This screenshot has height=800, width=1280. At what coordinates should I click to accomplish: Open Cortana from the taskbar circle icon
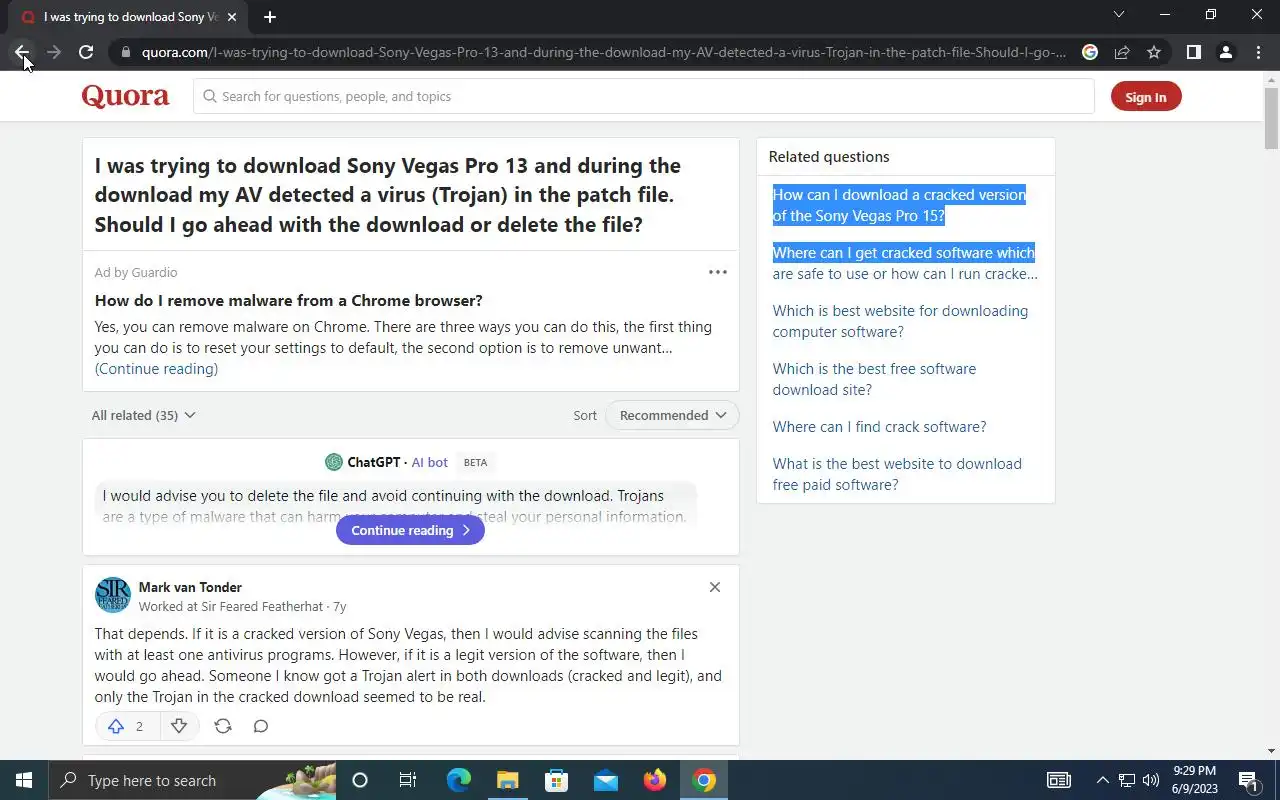[x=360, y=780]
